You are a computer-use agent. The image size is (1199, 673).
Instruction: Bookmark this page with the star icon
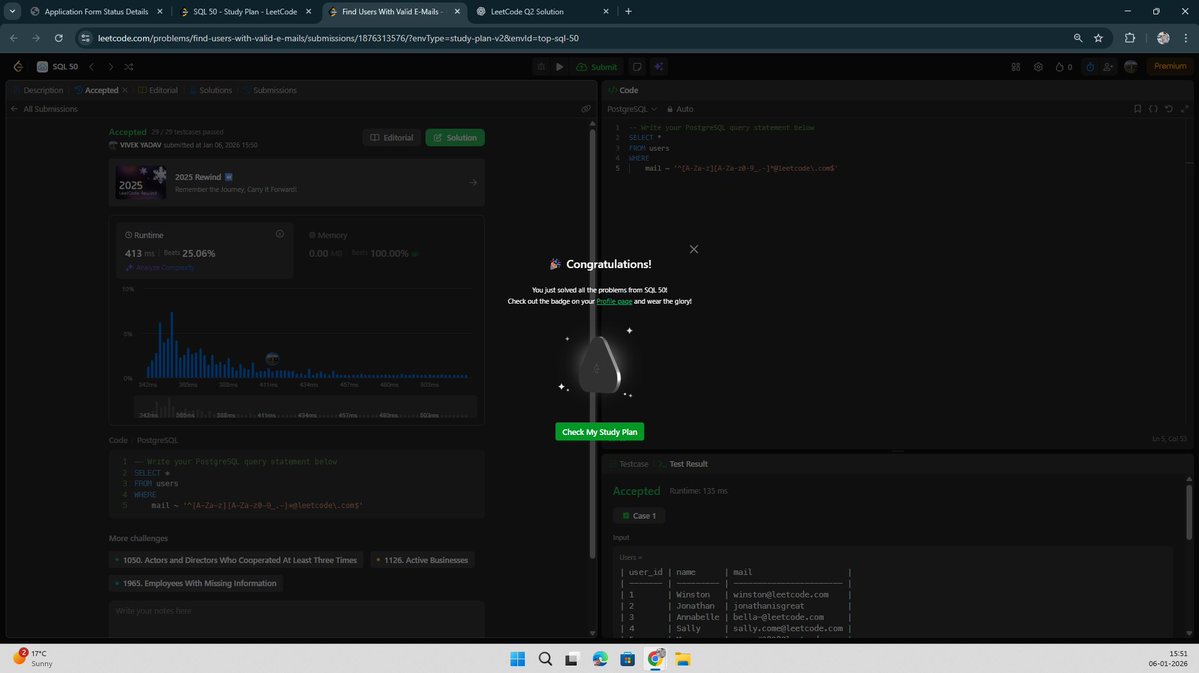click(x=1099, y=38)
